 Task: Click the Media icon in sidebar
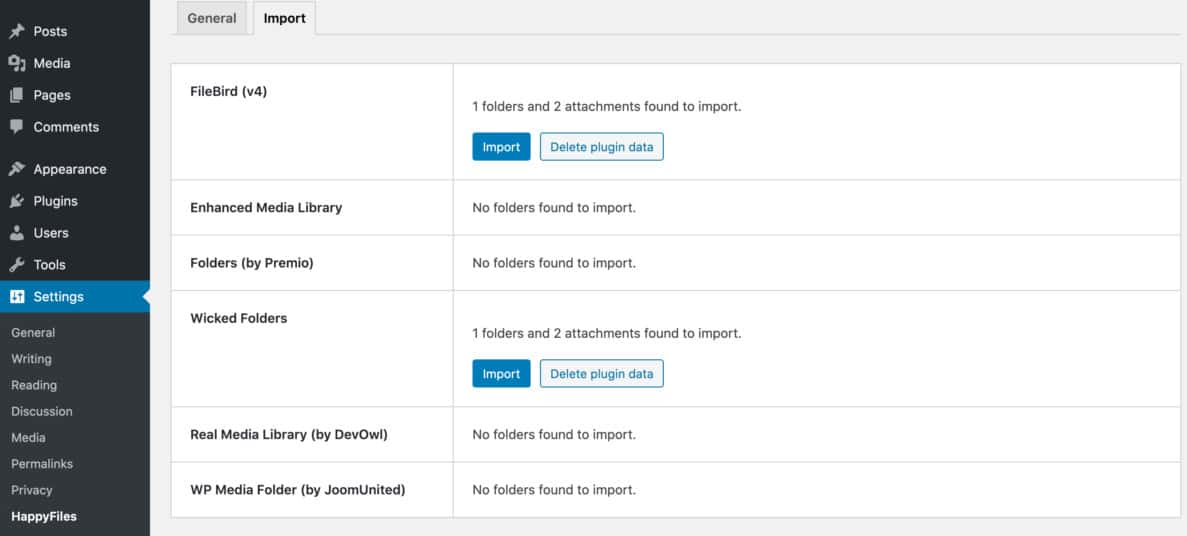point(17,63)
